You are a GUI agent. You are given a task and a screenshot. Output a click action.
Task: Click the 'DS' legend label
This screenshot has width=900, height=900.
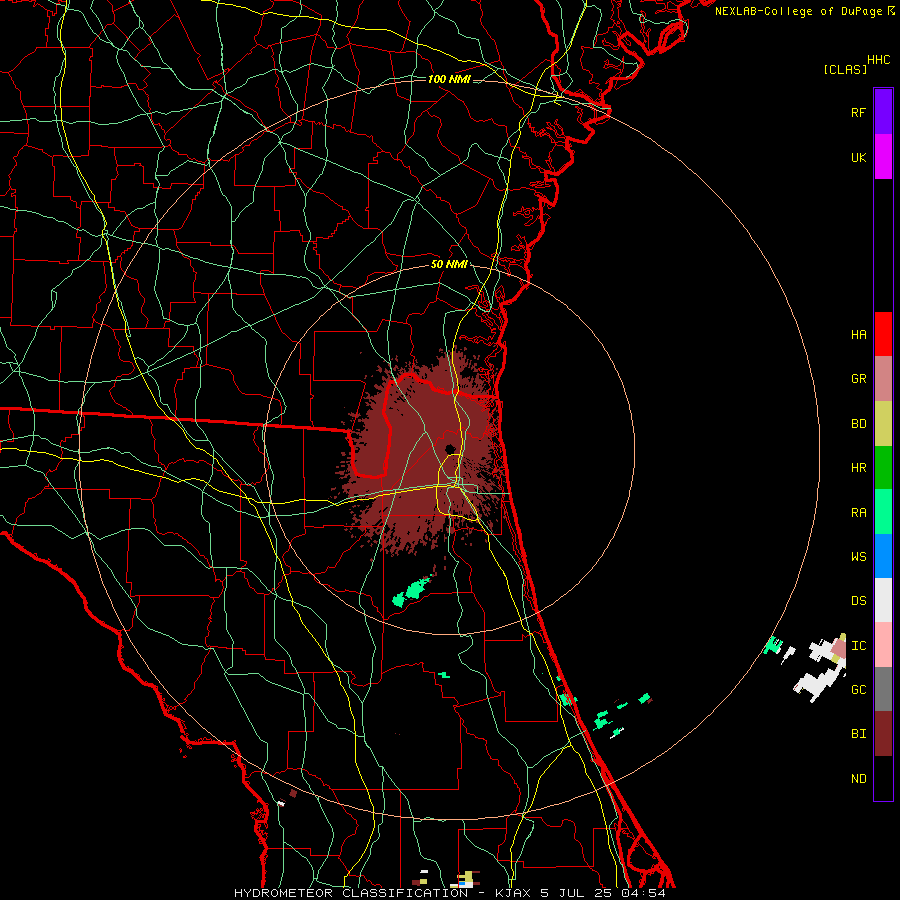(x=858, y=601)
